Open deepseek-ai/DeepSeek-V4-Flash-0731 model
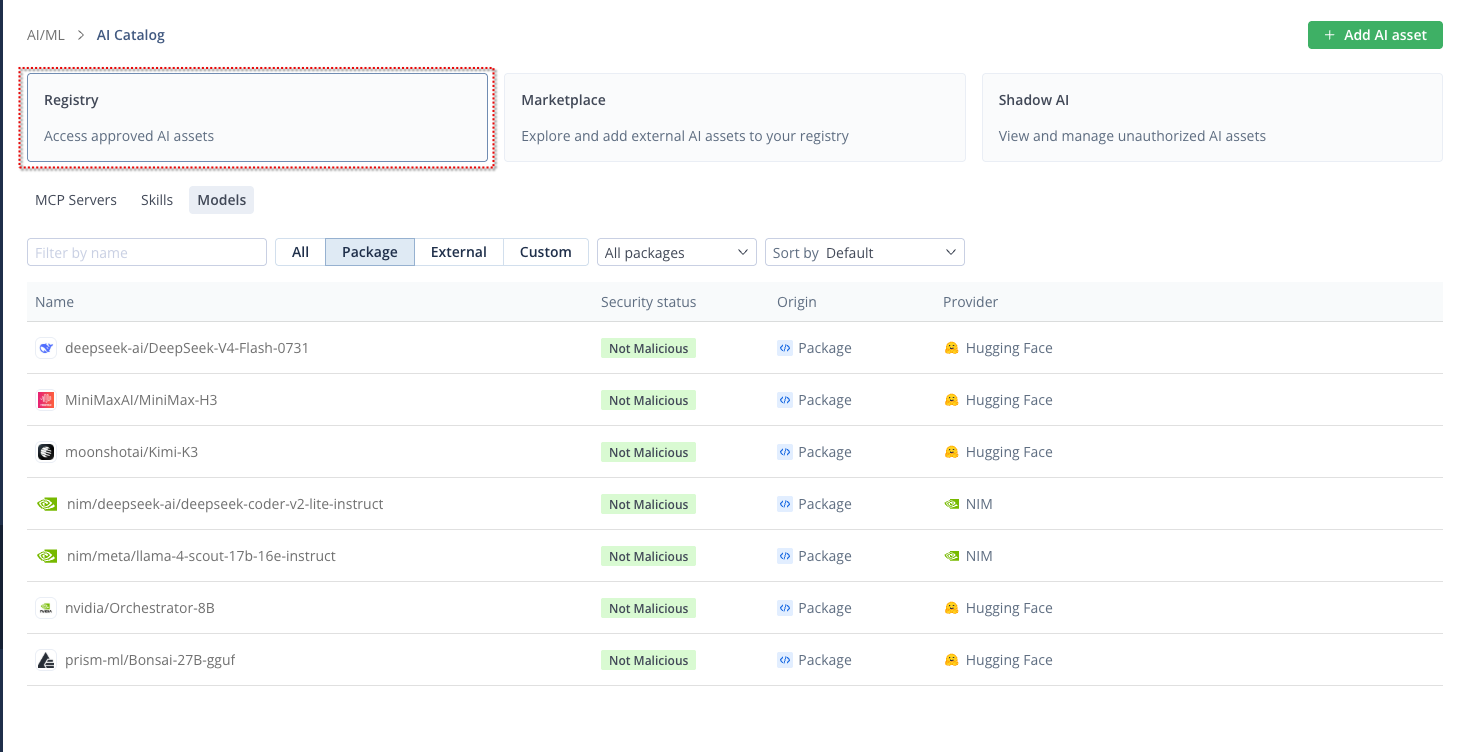 pos(187,348)
